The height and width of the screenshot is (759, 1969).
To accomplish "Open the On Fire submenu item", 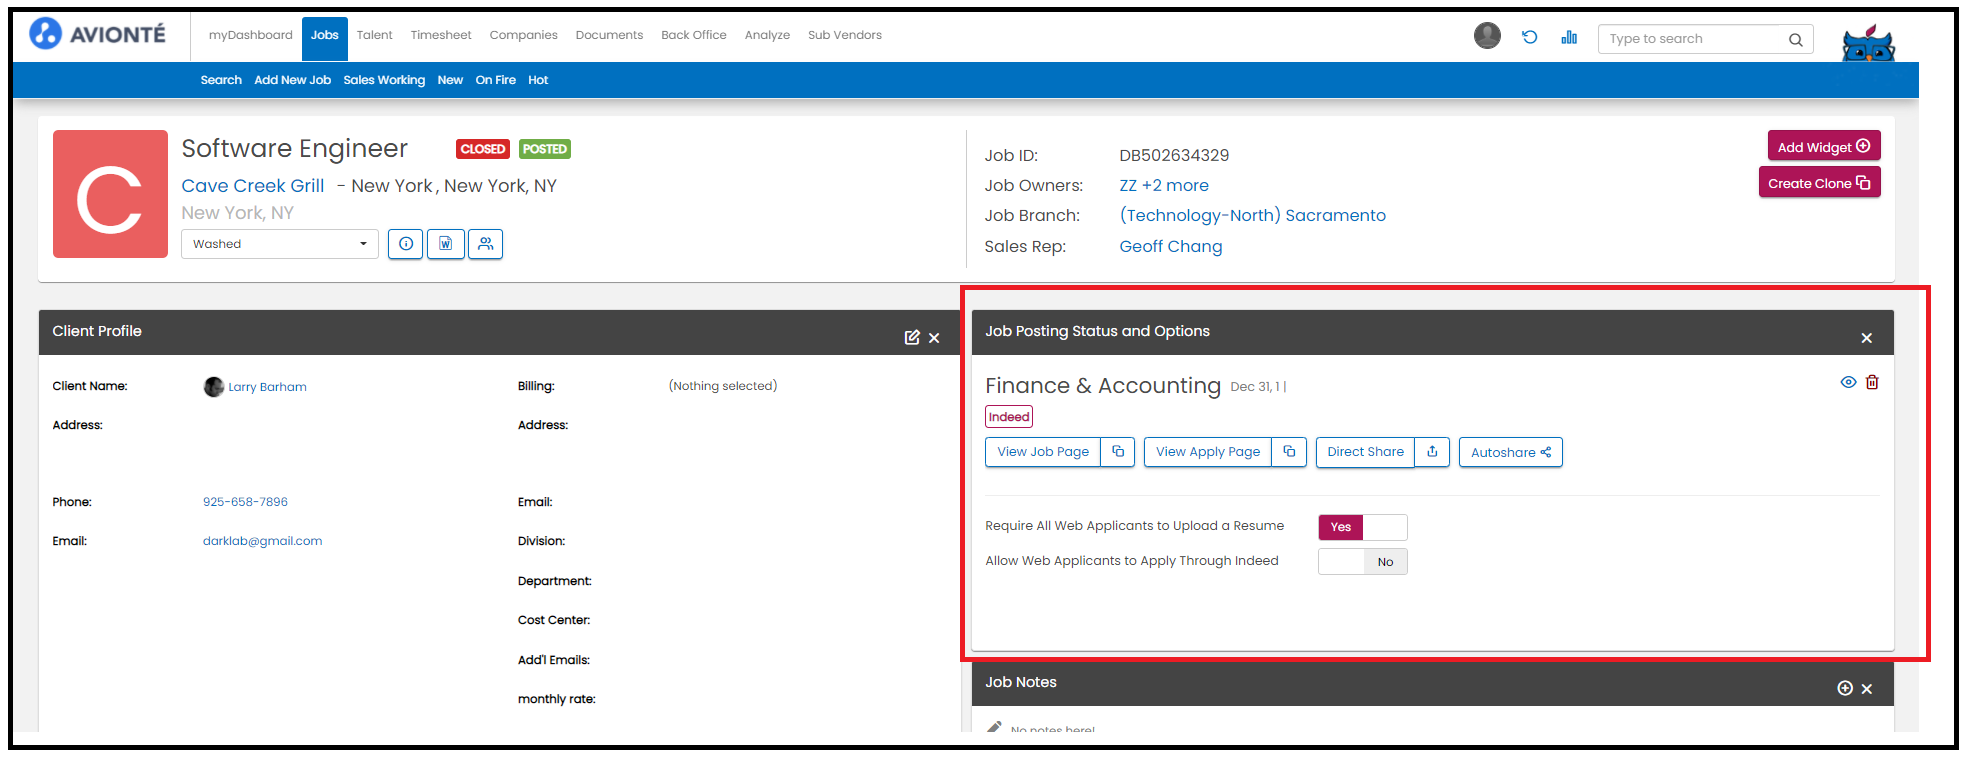I will click(495, 80).
